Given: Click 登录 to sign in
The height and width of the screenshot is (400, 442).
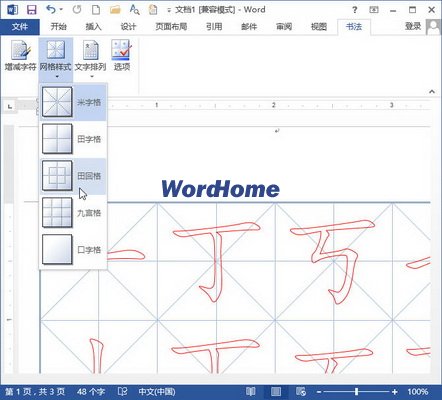Looking at the screenshot, I should pyautogui.click(x=413, y=26).
